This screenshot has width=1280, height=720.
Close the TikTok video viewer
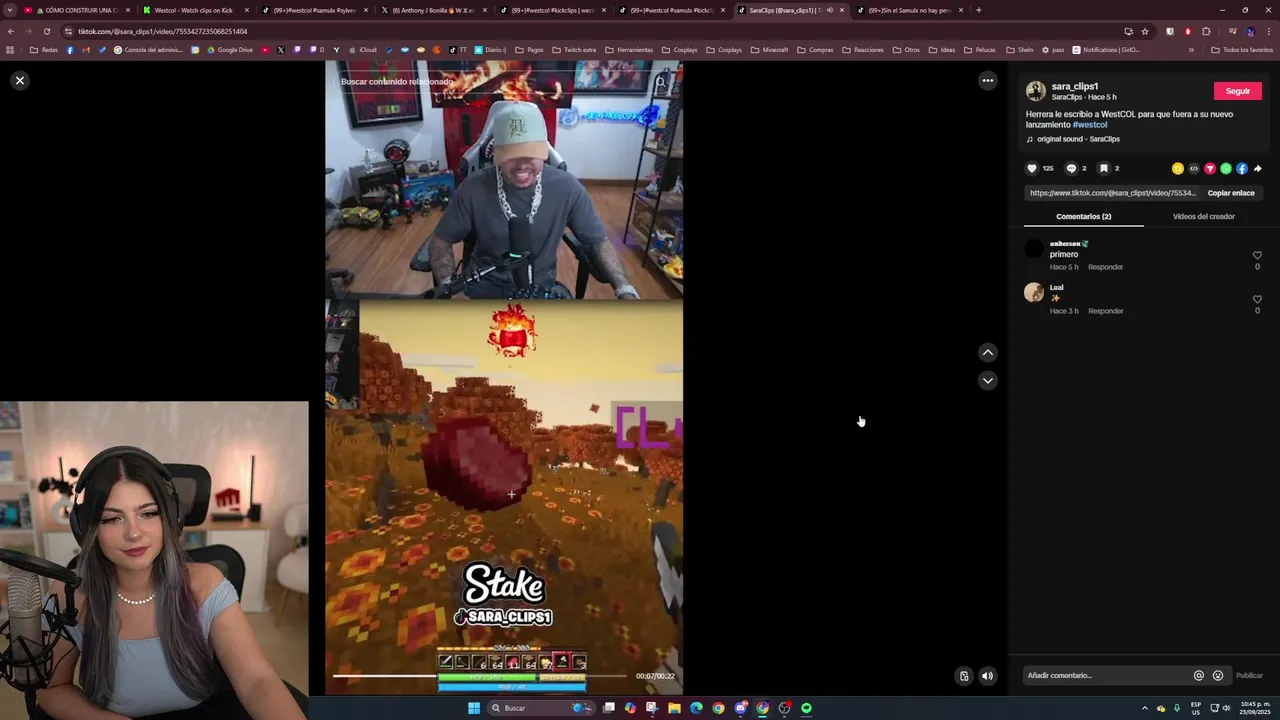tap(19, 80)
